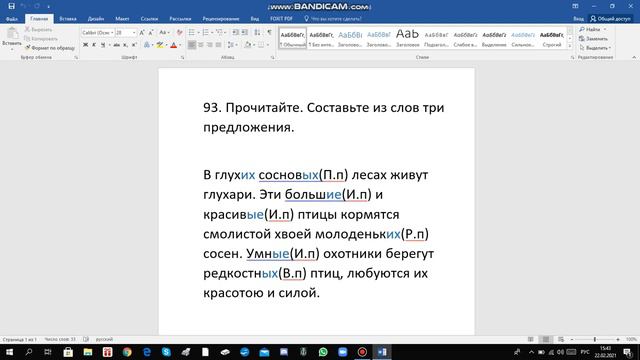Click Копировать in clipboard group
640x360 pixels.
click(41, 39)
